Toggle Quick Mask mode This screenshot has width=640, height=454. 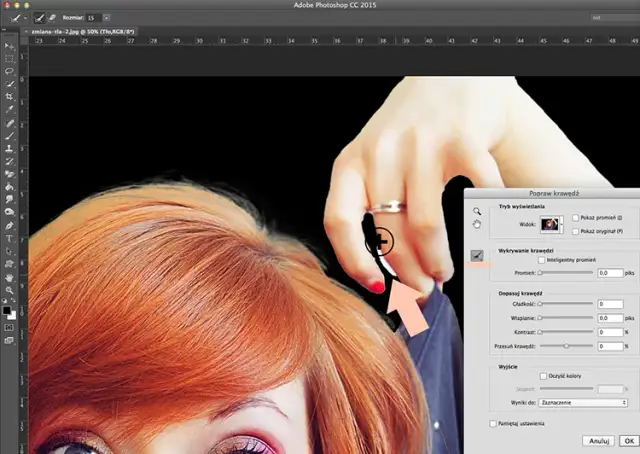[x=9, y=327]
